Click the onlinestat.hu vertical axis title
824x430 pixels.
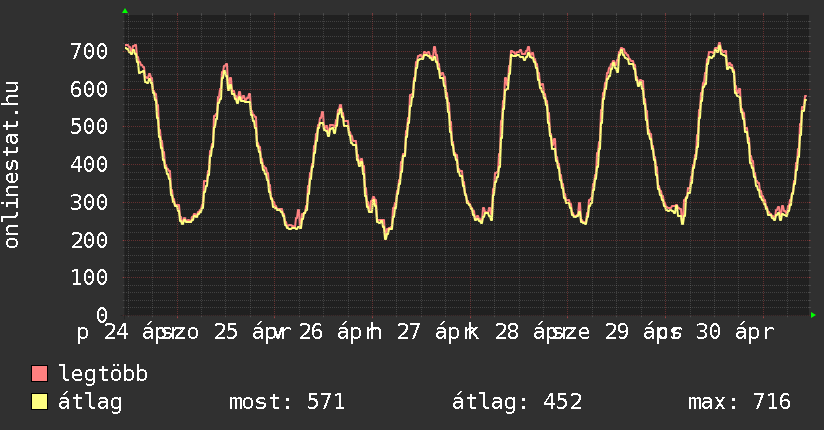click(x=11, y=165)
